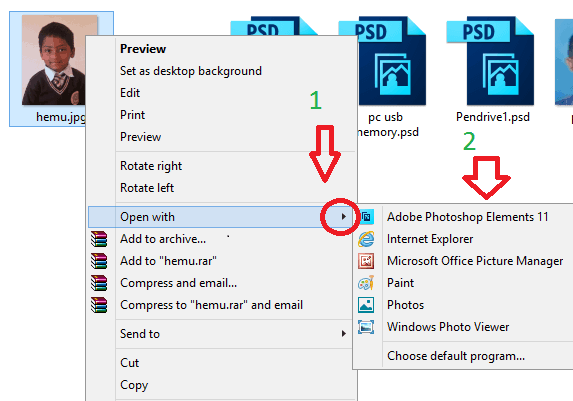Click the Microsoft Office Picture Manager icon
573x401 pixels.
(366, 261)
